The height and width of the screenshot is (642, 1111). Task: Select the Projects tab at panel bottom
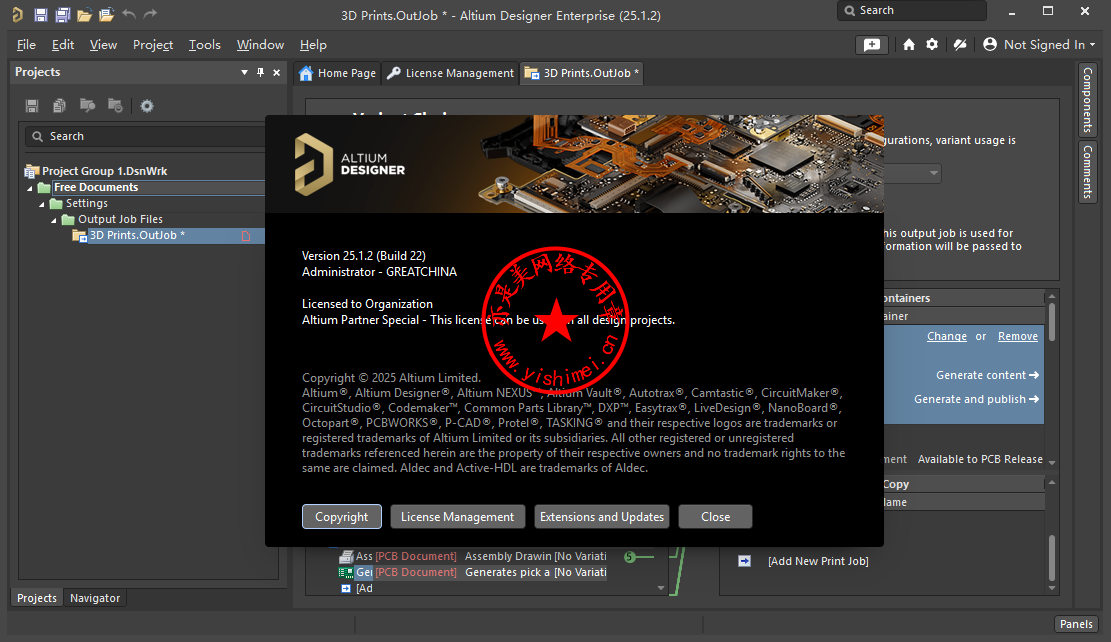(36, 598)
